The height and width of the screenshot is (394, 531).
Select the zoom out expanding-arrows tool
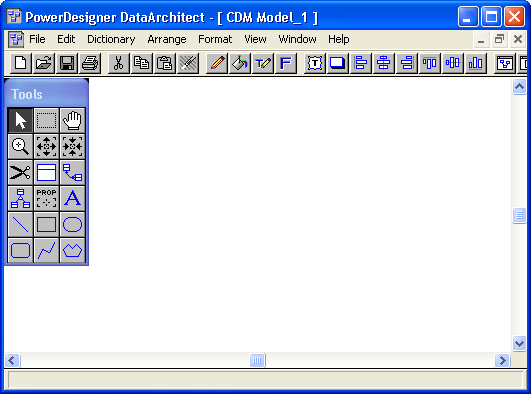click(46, 146)
